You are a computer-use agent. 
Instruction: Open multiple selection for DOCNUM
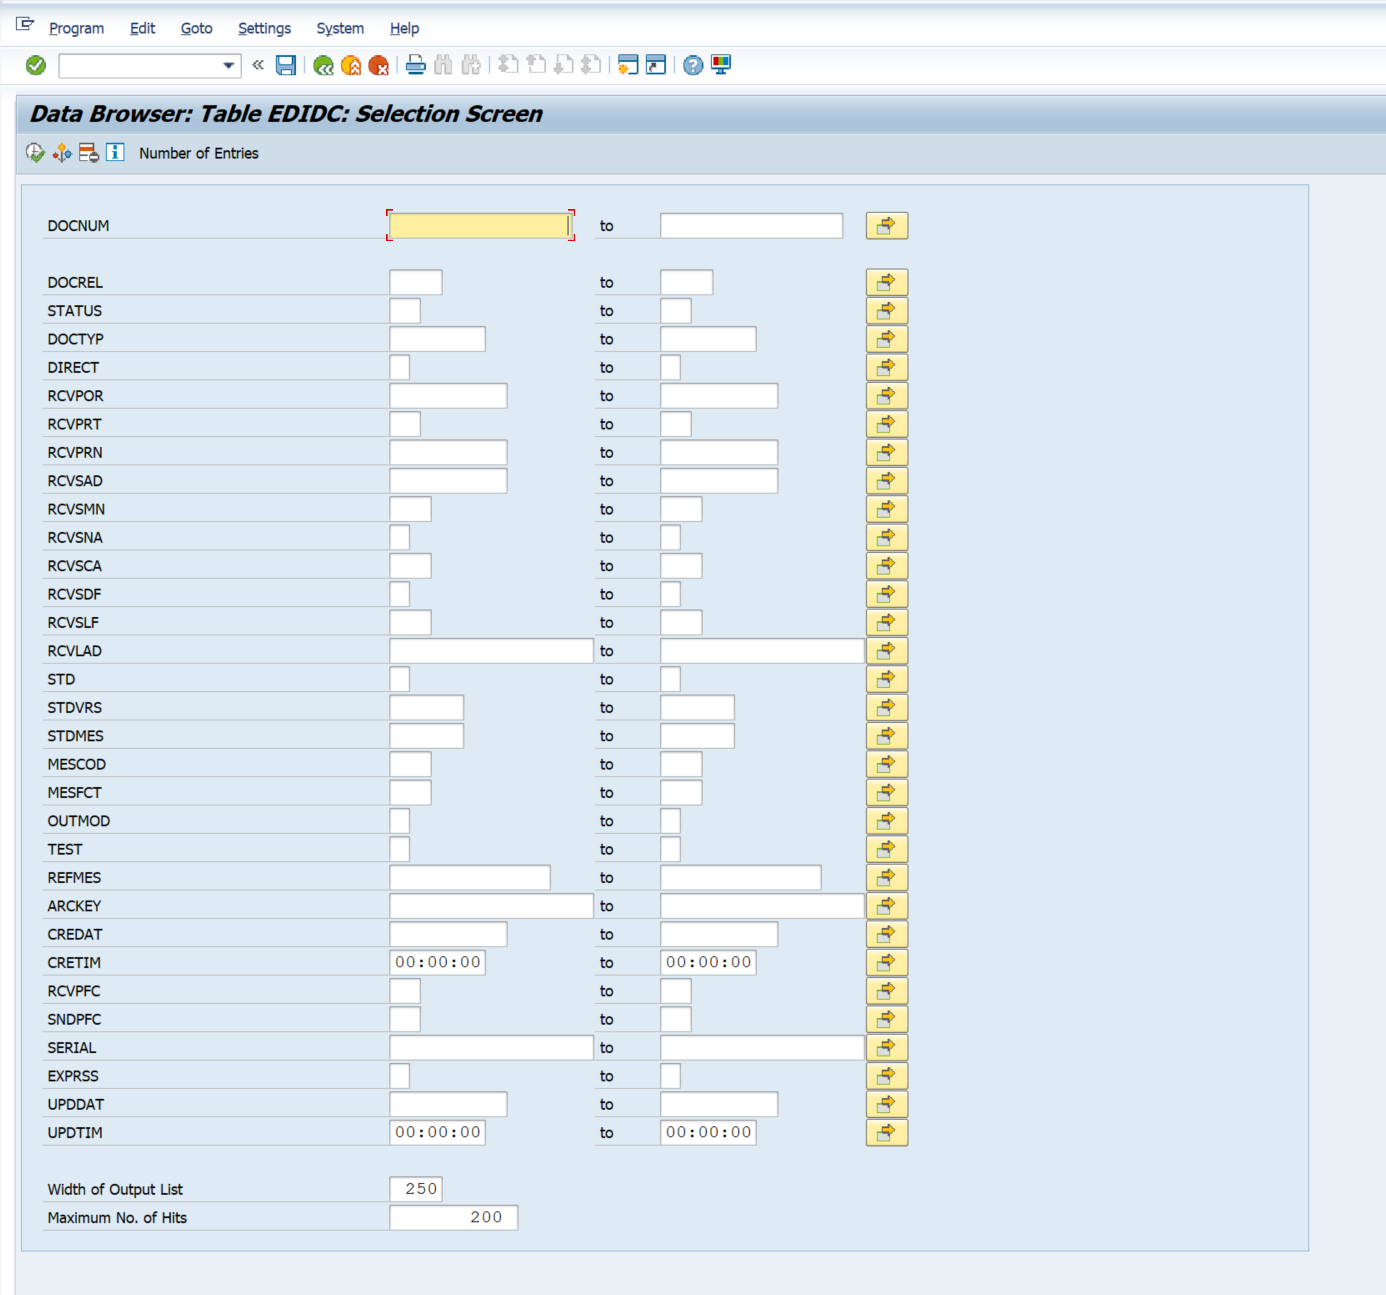coord(886,226)
